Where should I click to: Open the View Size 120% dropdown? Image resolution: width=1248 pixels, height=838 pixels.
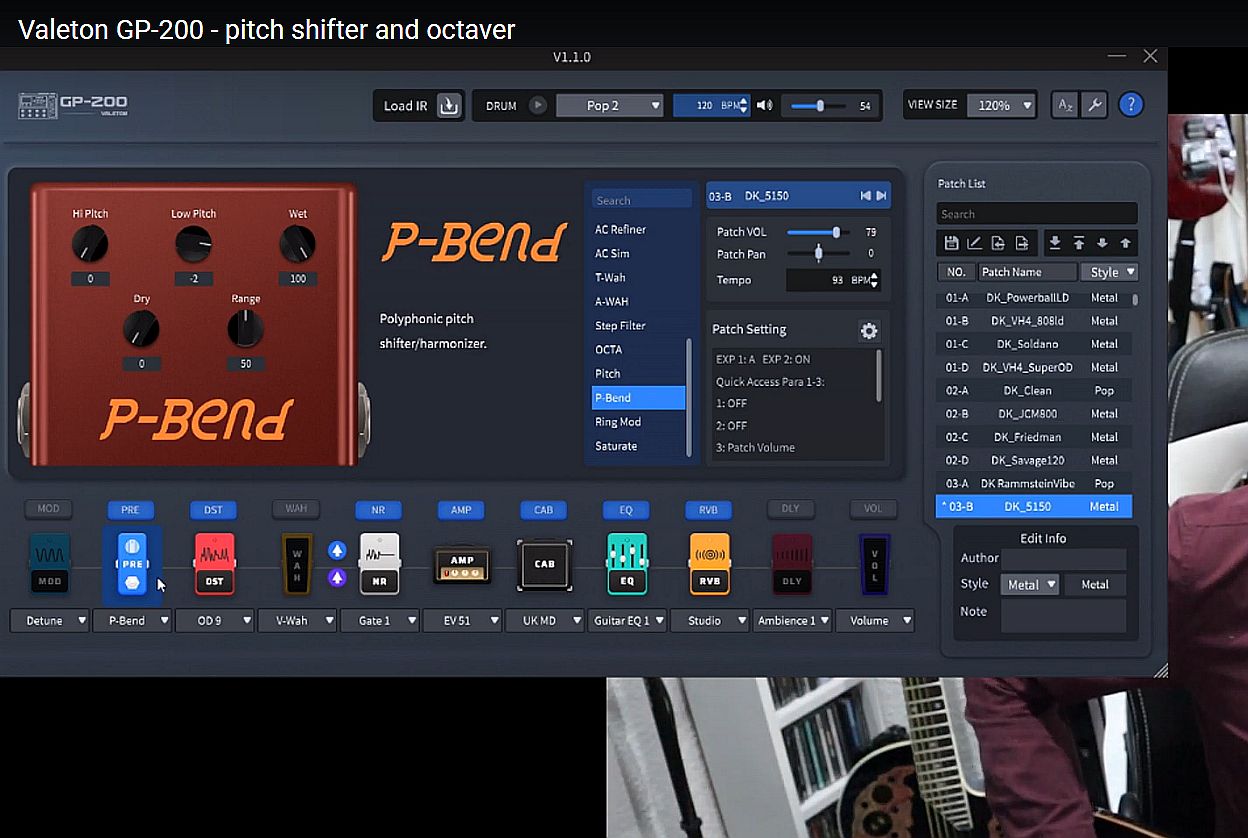pyautogui.click(x=1001, y=105)
